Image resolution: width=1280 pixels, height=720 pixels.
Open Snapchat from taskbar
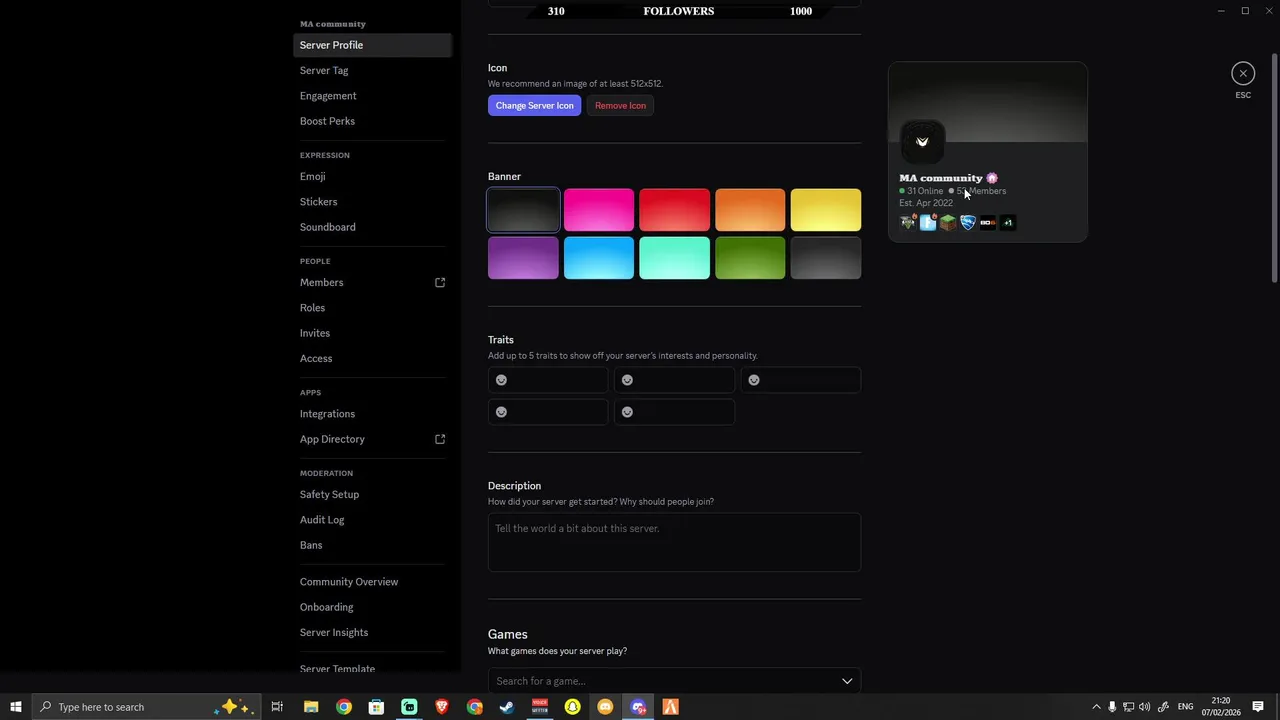(572, 707)
